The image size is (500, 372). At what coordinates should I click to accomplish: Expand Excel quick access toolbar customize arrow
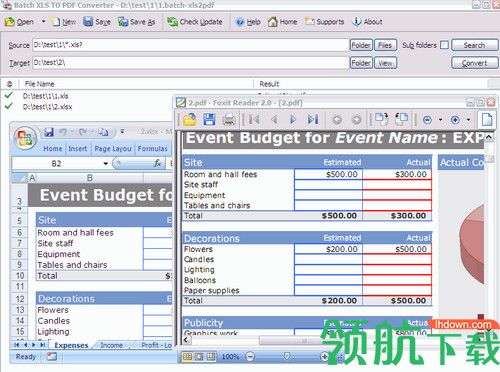pyautogui.click(x=122, y=132)
